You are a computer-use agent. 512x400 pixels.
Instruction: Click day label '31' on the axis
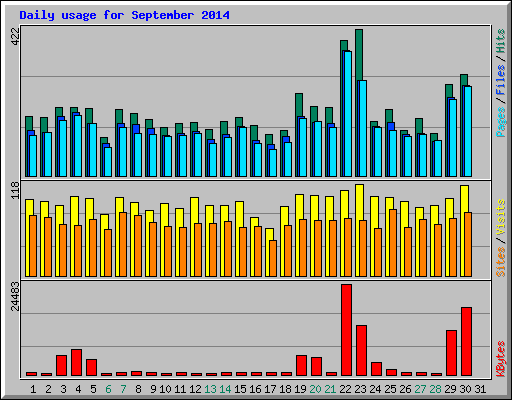coord(480,389)
